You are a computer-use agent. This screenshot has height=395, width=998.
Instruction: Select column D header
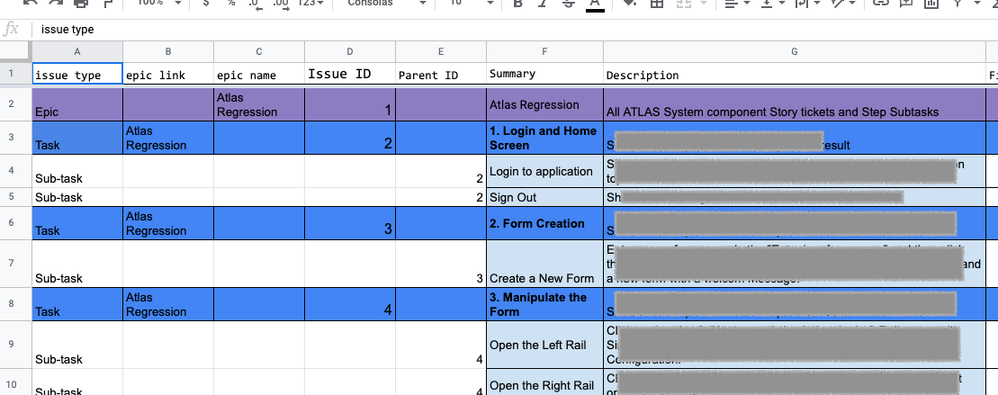tap(350, 52)
